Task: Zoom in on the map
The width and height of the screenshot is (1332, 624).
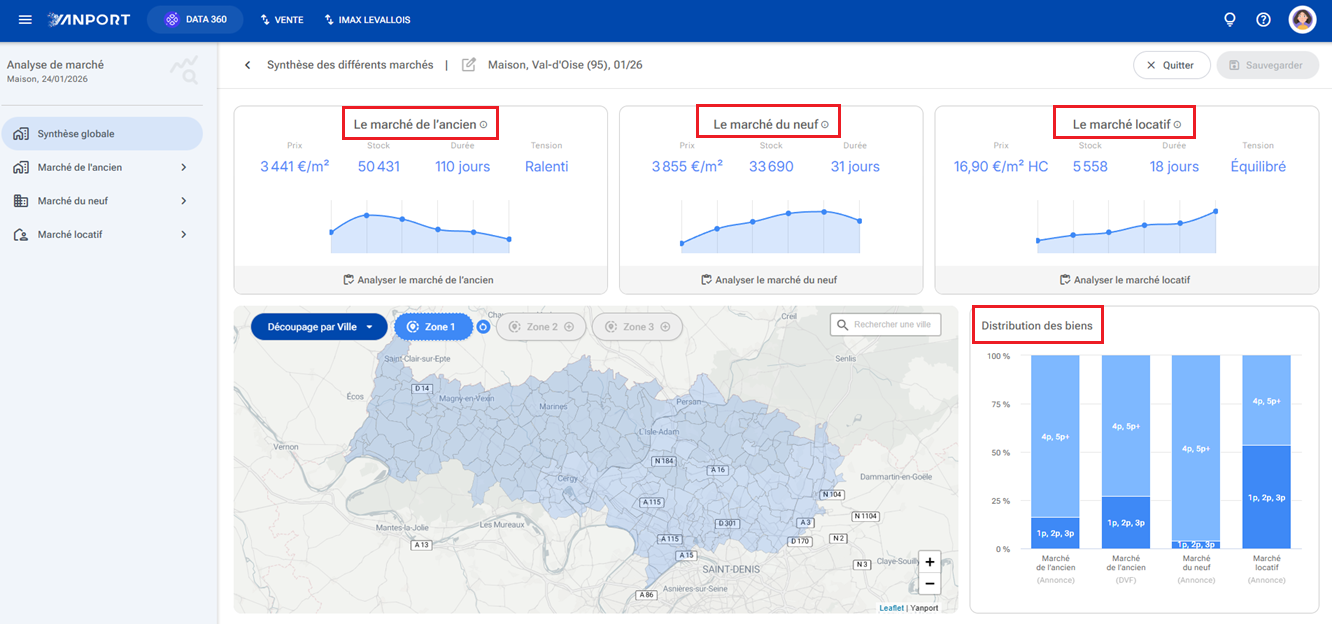Action: click(x=930, y=562)
